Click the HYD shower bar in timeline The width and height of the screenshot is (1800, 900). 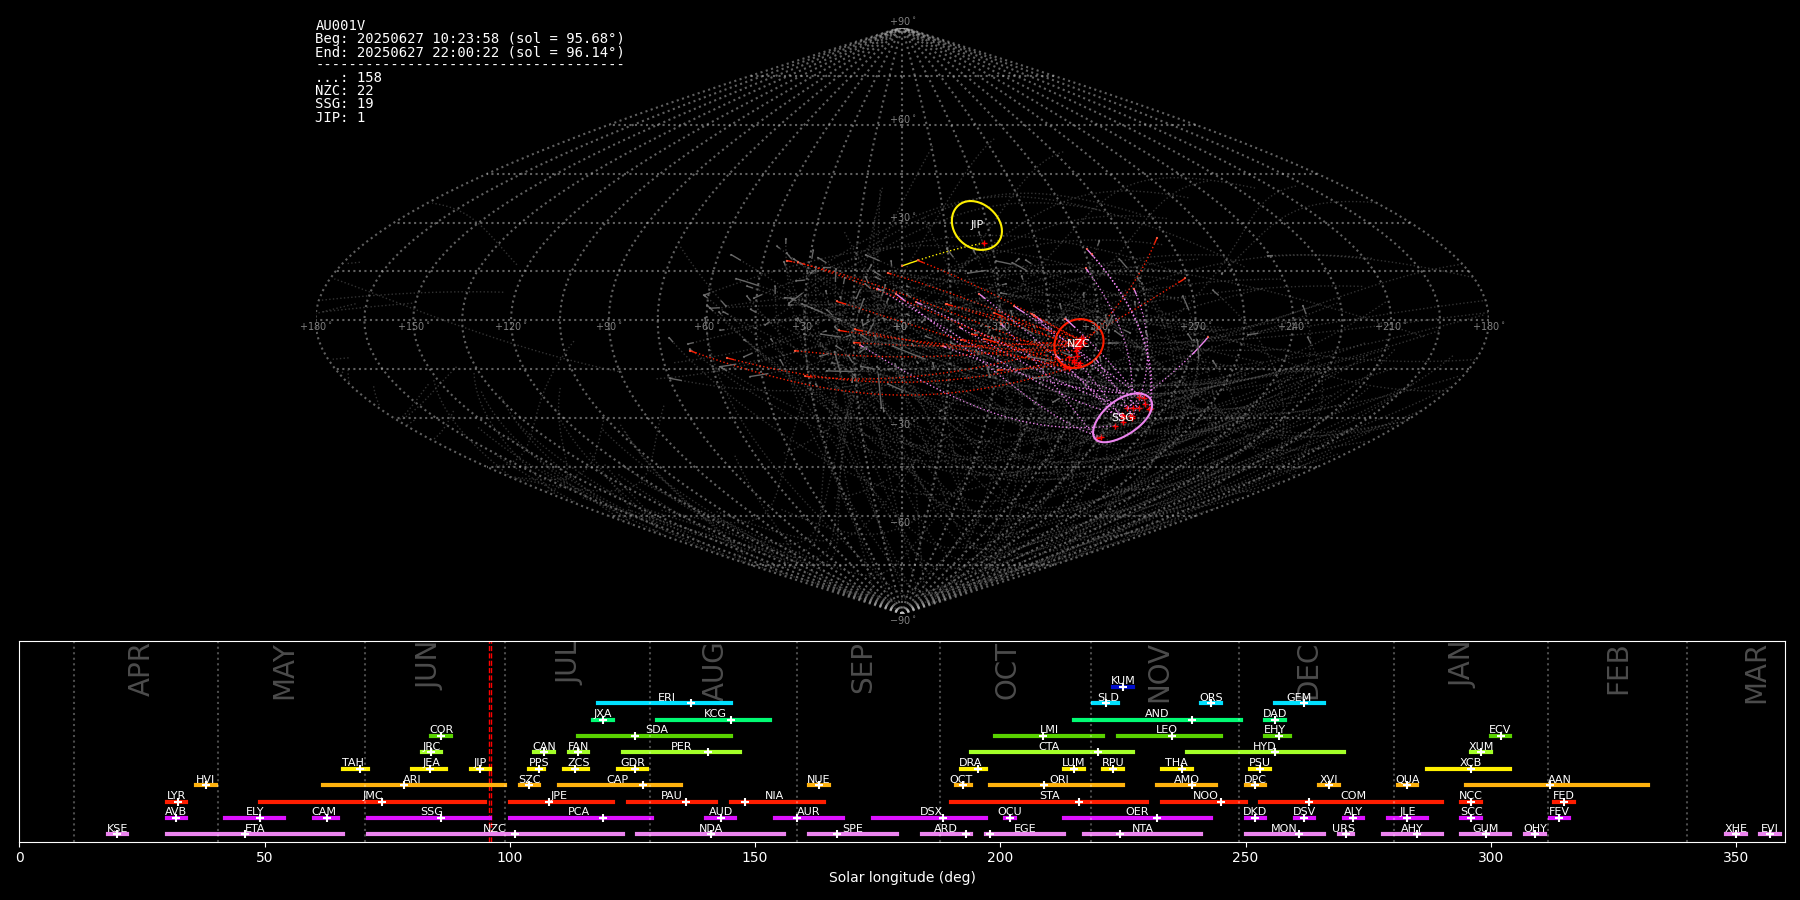point(1265,752)
